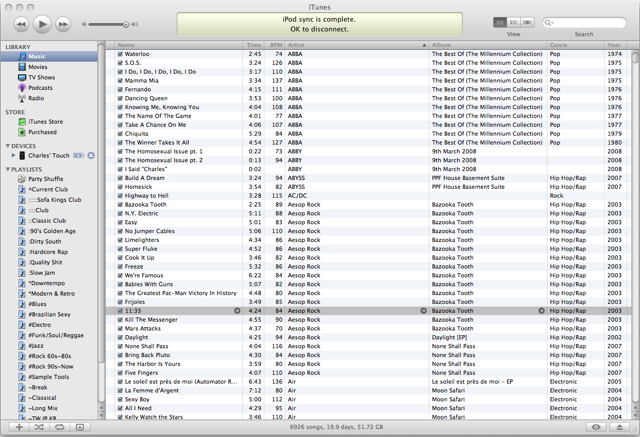Uncheck the Highway to Hell checkbox
The image size is (640, 437).
[x=120, y=196]
